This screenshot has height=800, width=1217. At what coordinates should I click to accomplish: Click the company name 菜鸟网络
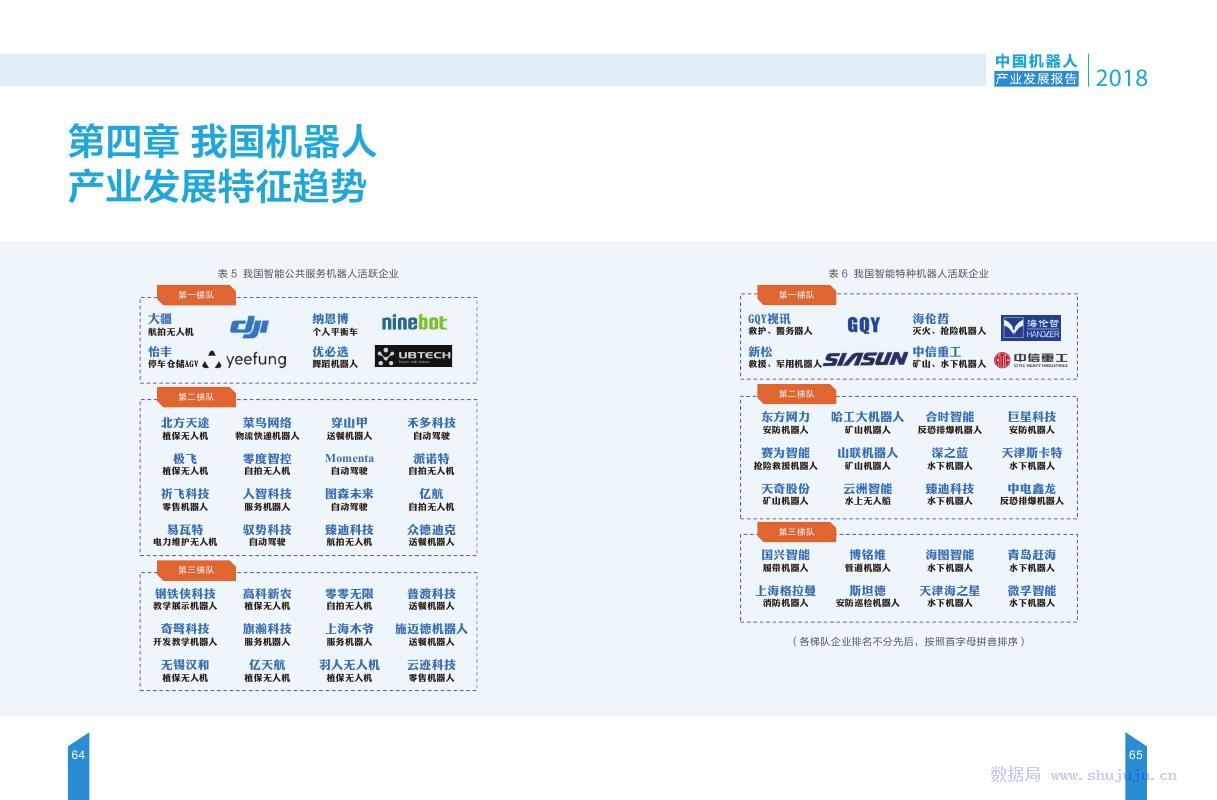pos(267,423)
